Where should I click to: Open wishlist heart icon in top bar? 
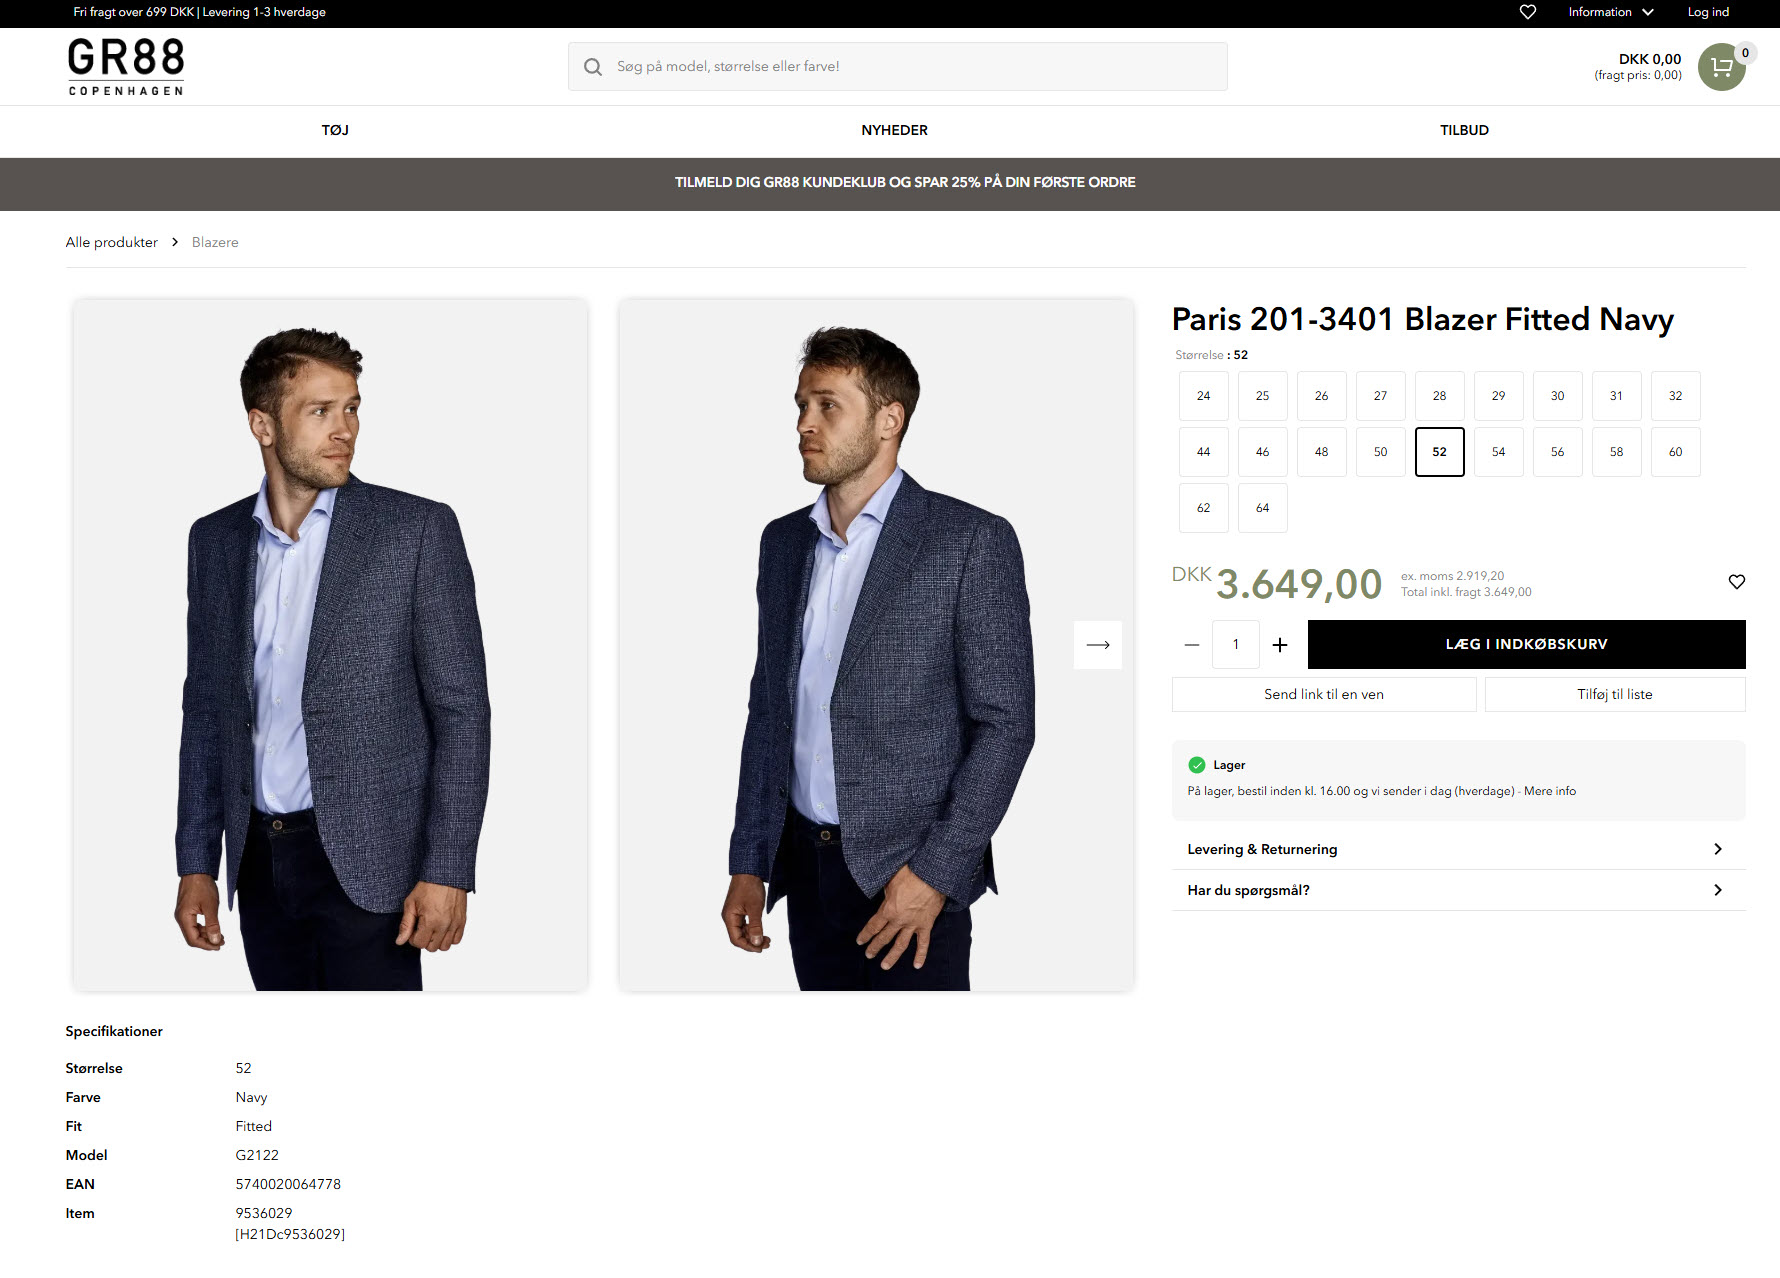(x=1527, y=12)
